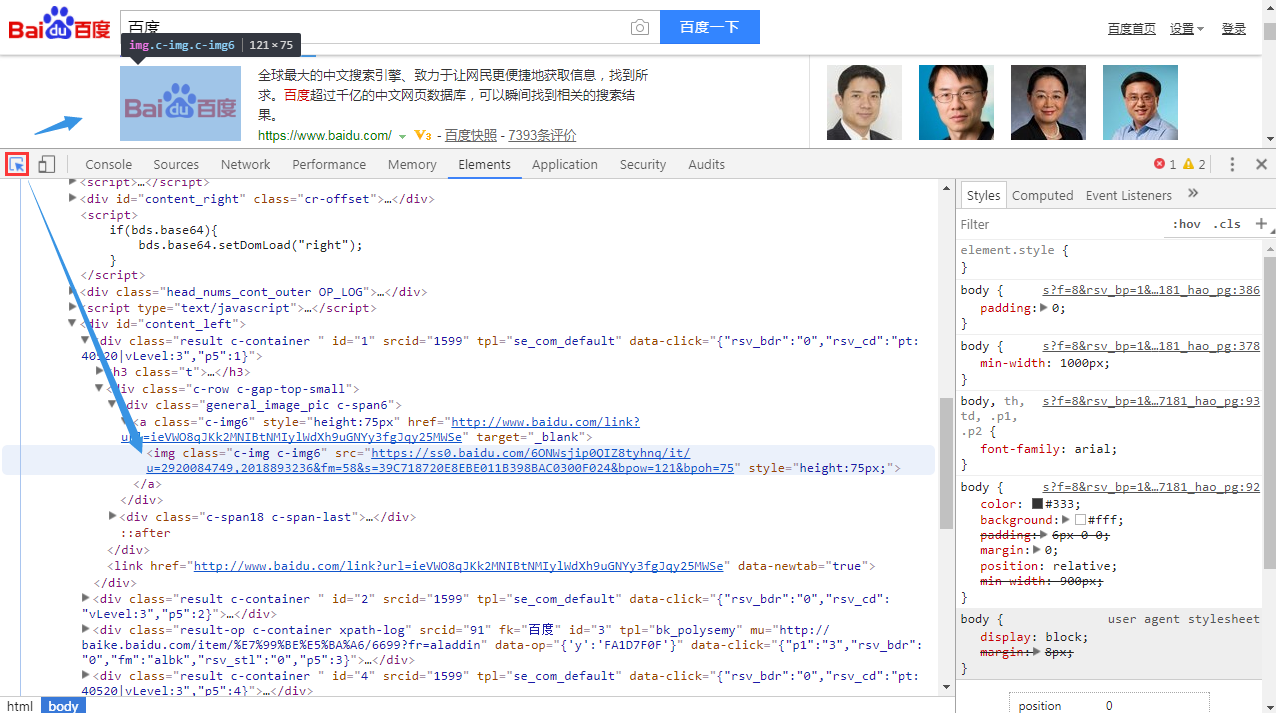Collapse the general_image_pic c-span6 div
Screen dimensions: 1276x713
112,405
